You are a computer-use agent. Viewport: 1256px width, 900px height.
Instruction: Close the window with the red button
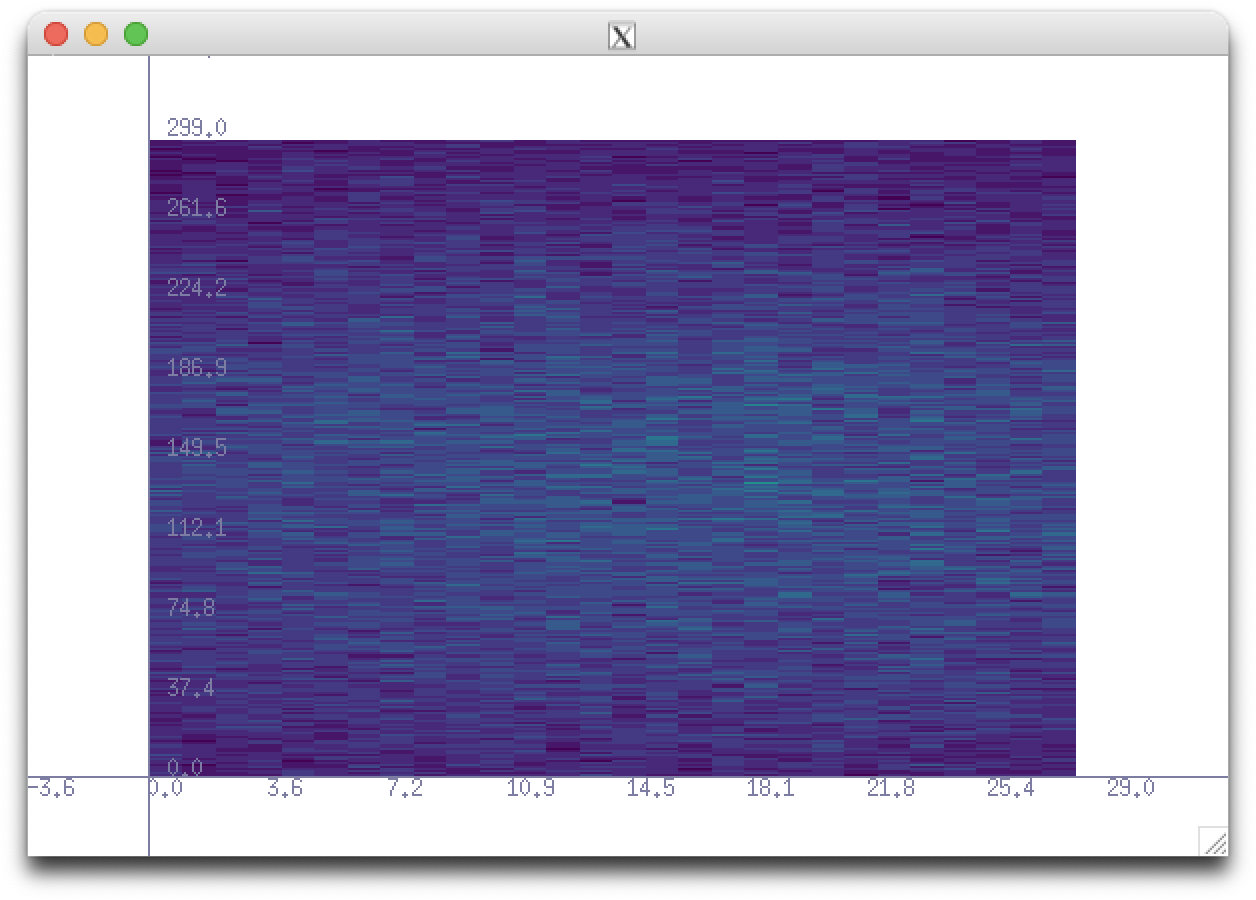point(56,34)
